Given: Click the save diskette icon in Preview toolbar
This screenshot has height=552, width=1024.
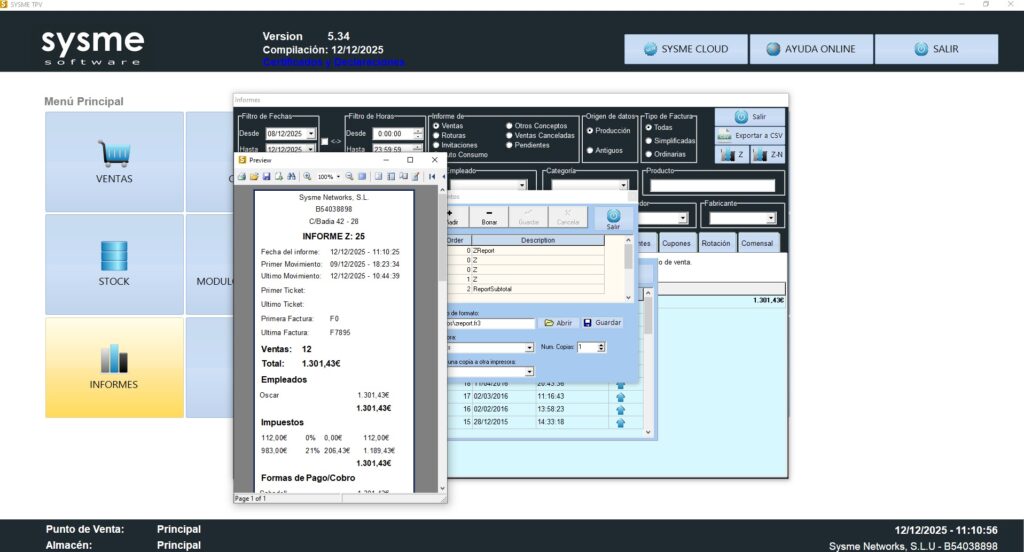Looking at the screenshot, I should click(x=266, y=176).
